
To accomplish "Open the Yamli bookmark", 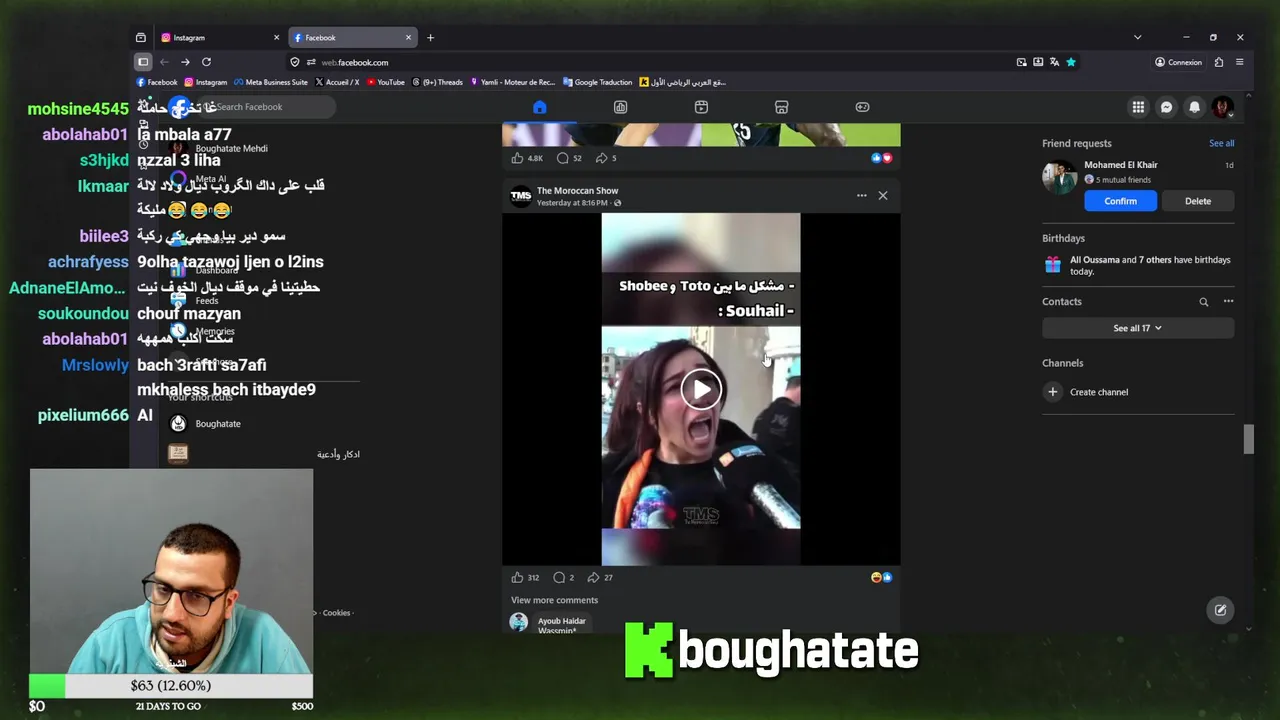I will tap(512, 82).
